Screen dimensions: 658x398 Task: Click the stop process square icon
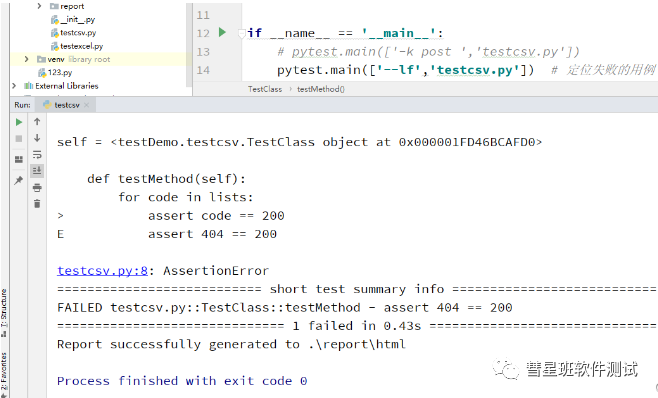tap(18, 139)
